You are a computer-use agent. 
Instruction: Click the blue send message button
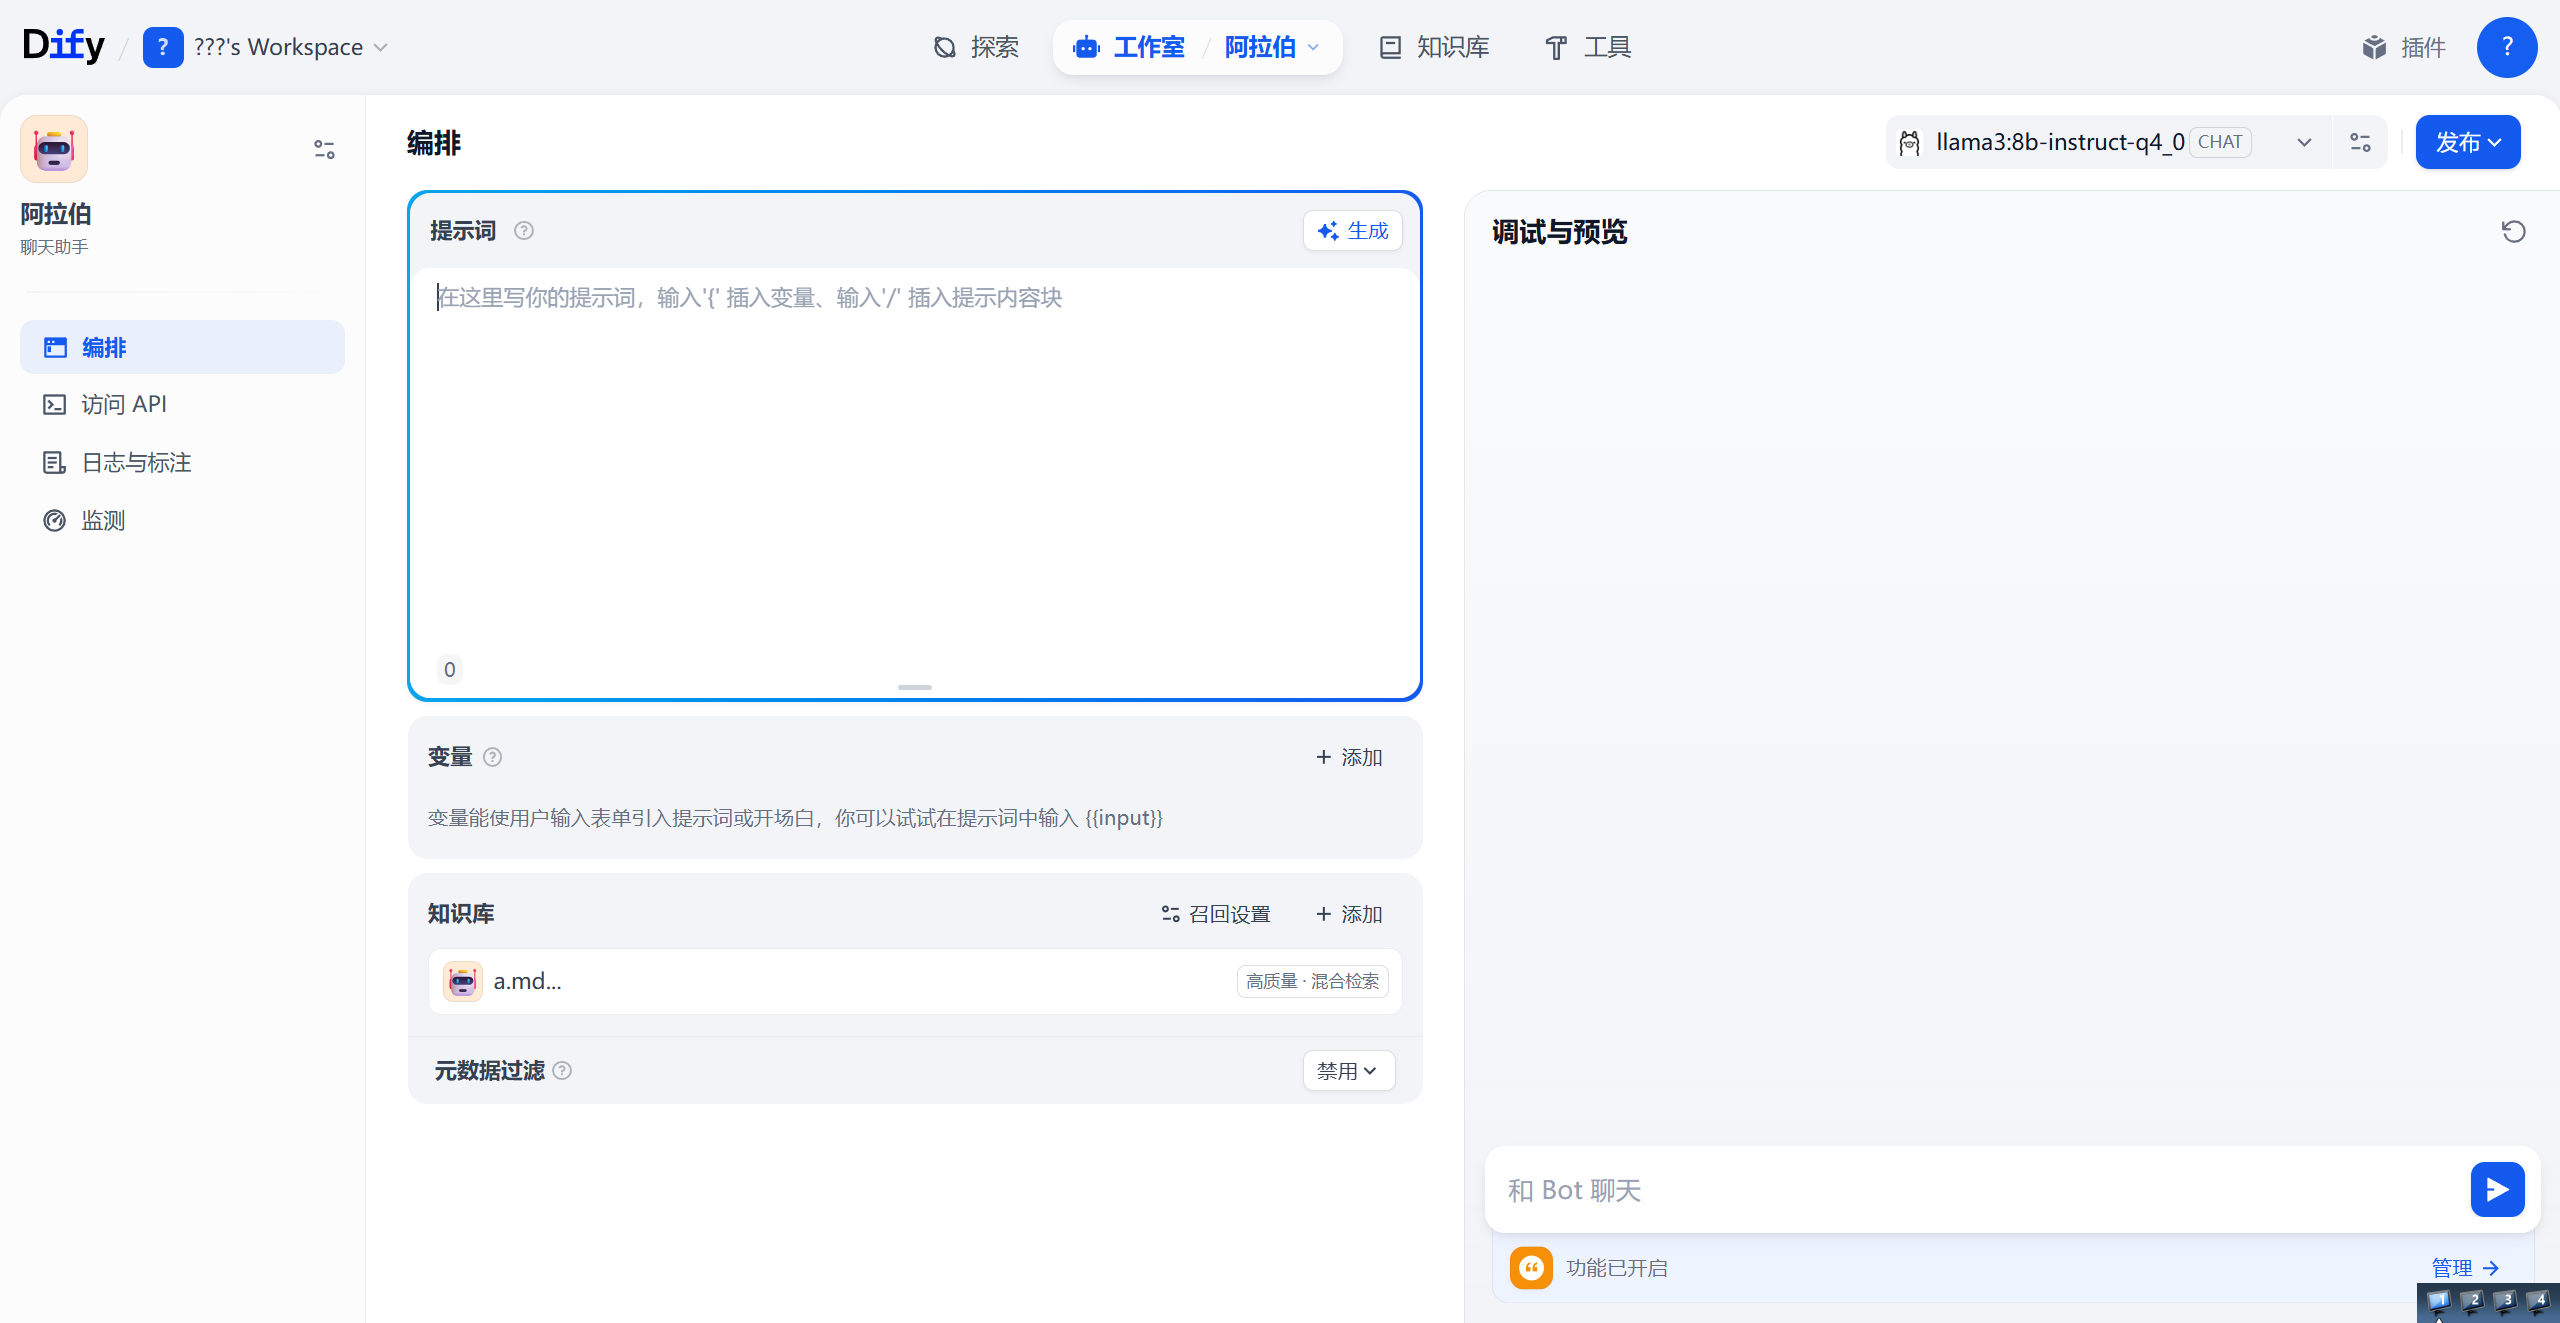(2497, 1190)
